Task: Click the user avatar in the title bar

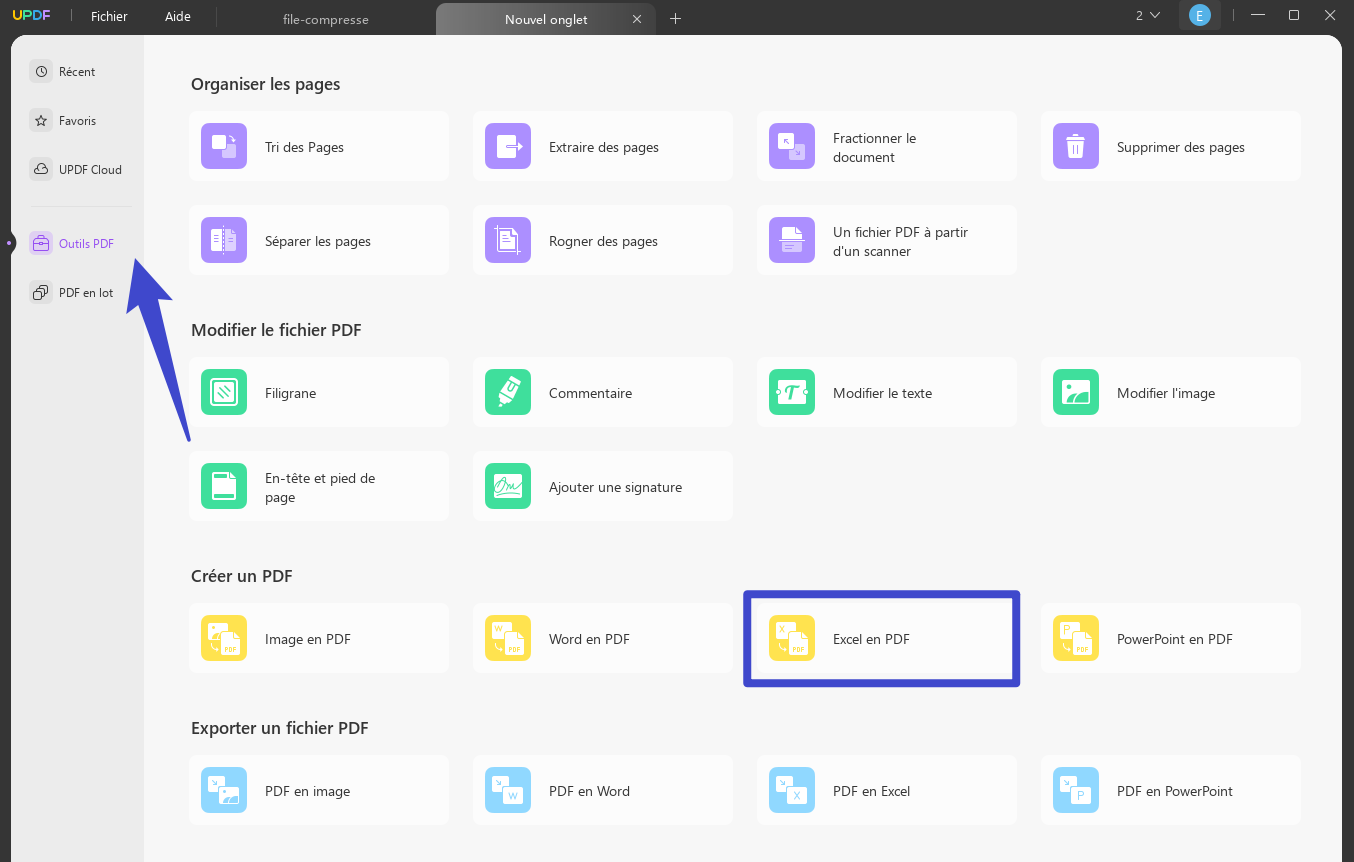Action: [x=1199, y=15]
